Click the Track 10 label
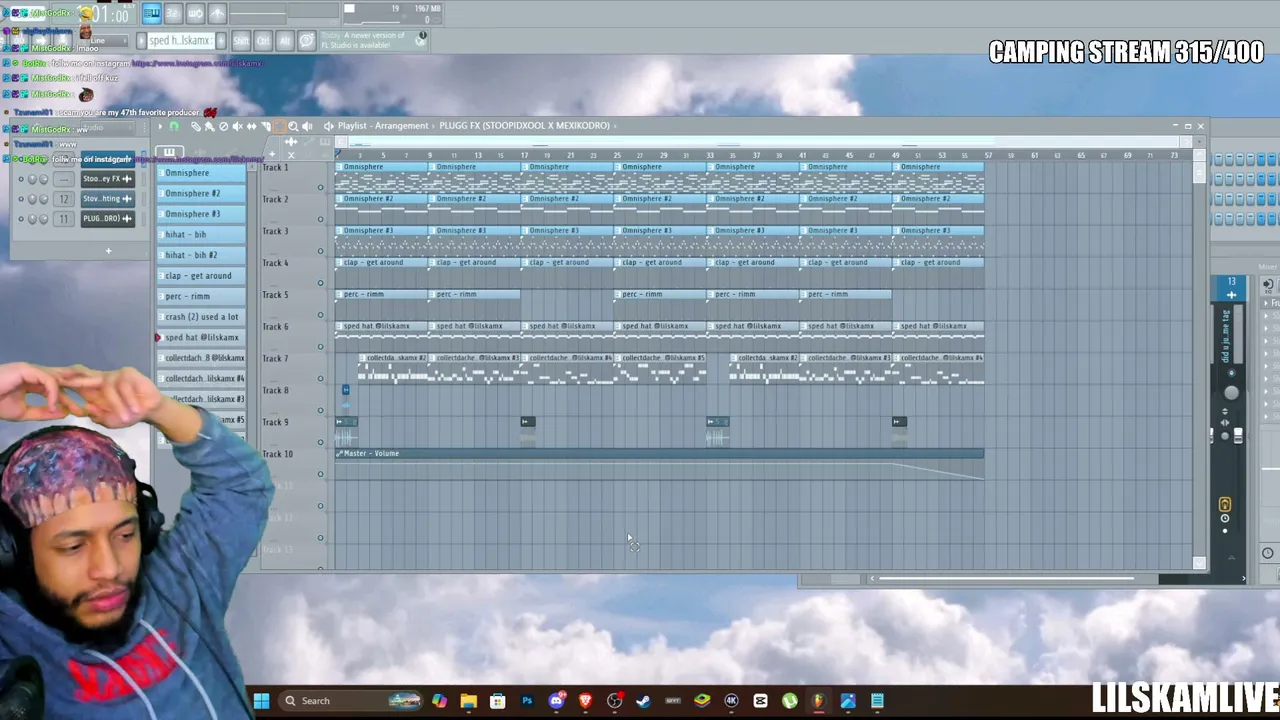Image resolution: width=1280 pixels, height=720 pixels. coord(278,454)
